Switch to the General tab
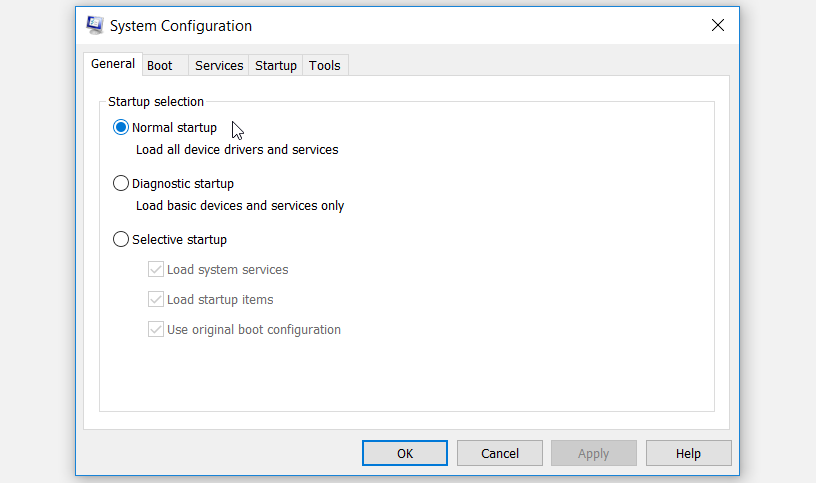Image resolution: width=816 pixels, height=483 pixels. coord(113,64)
